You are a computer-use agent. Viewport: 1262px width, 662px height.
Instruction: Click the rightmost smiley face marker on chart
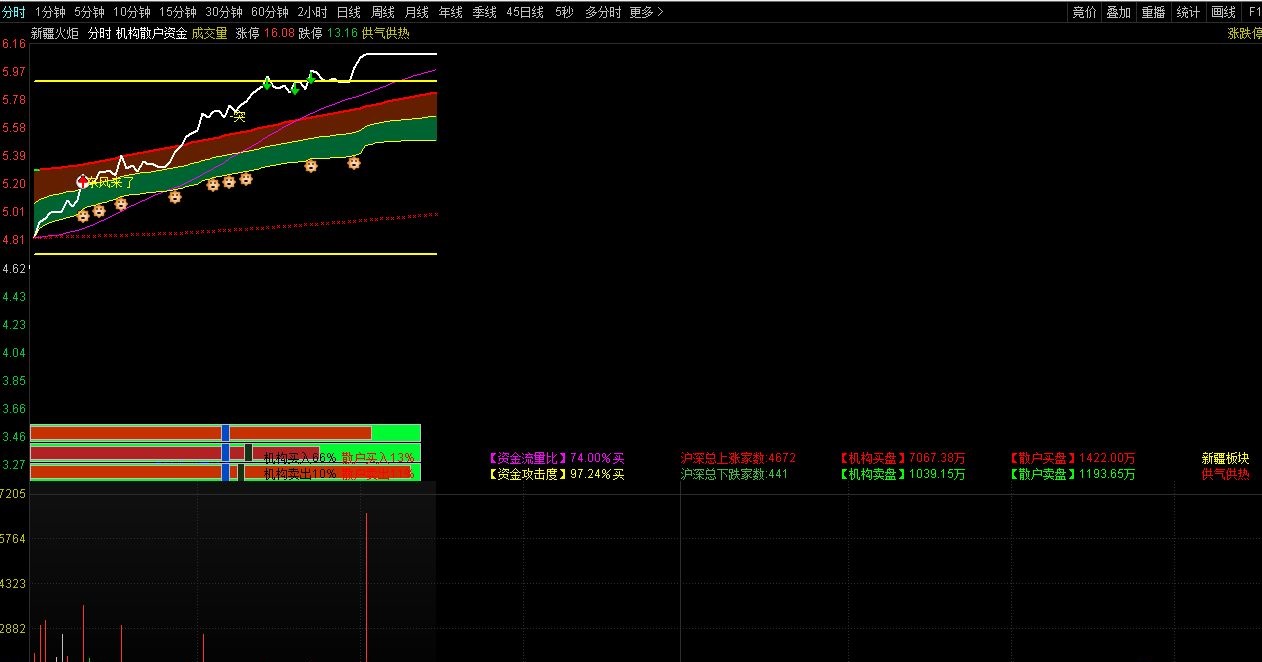(354, 162)
